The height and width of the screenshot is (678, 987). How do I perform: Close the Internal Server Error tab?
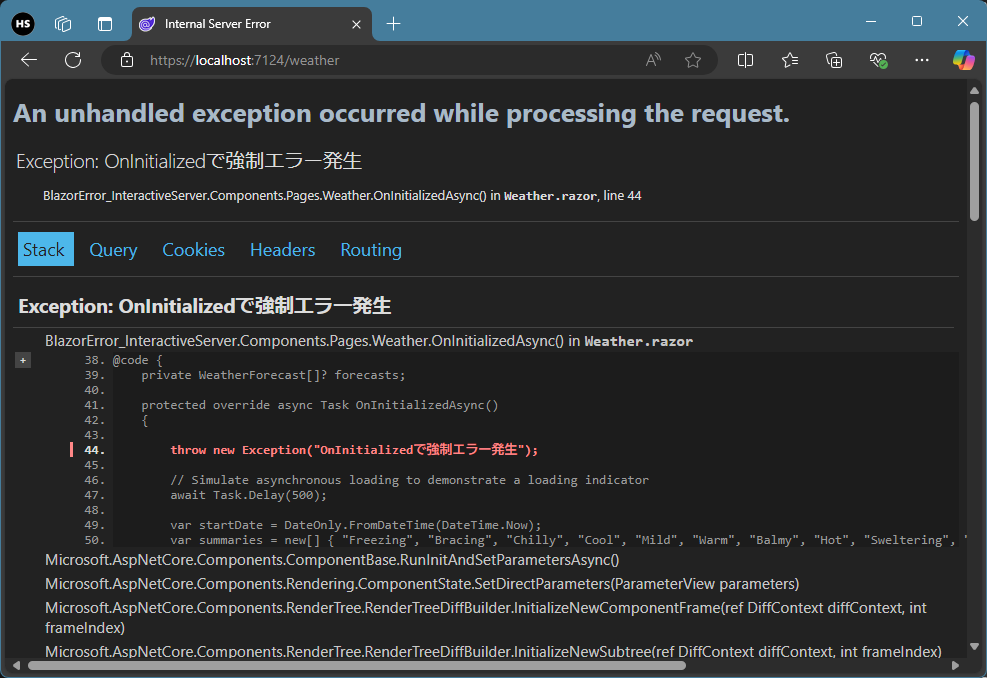[356, 24]
